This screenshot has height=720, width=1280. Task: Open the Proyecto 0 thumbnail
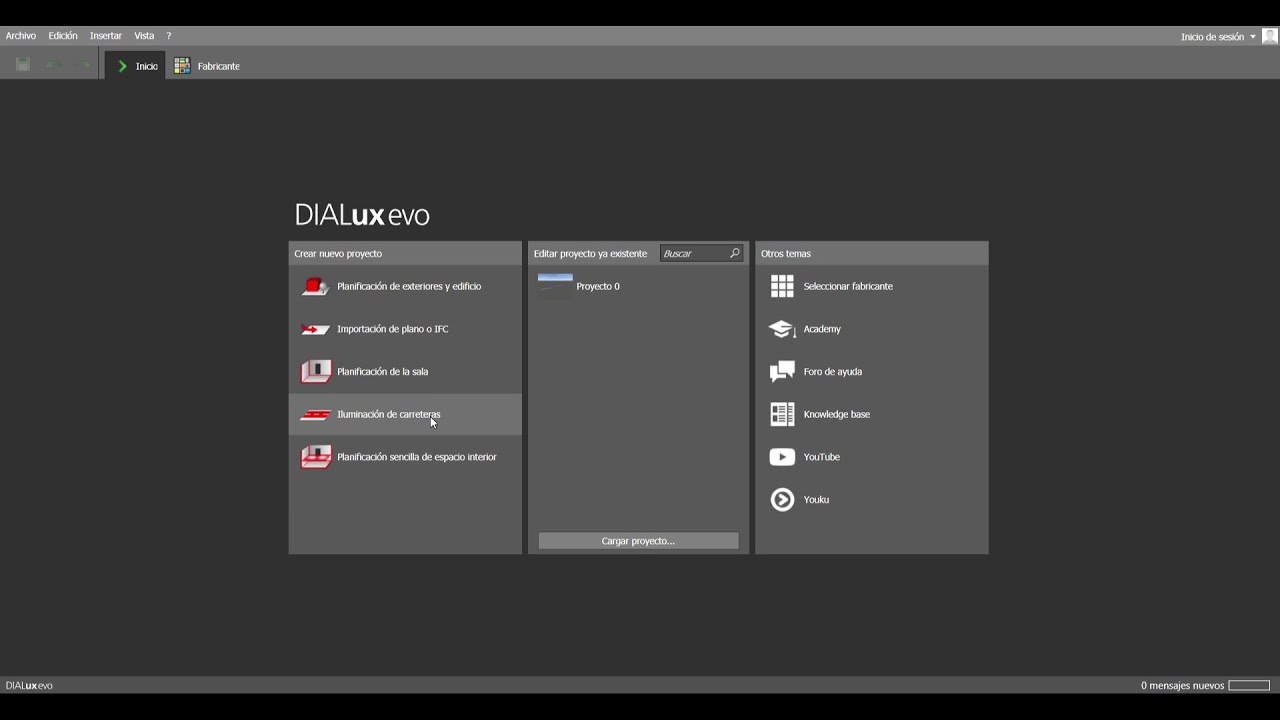click(x=555, y=286)
